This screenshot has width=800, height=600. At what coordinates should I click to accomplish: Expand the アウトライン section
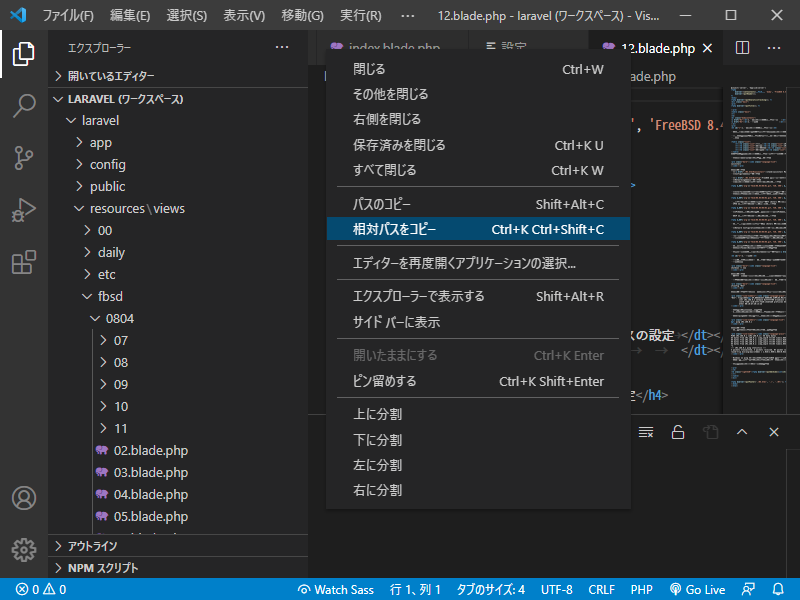[x=92, y=546]
